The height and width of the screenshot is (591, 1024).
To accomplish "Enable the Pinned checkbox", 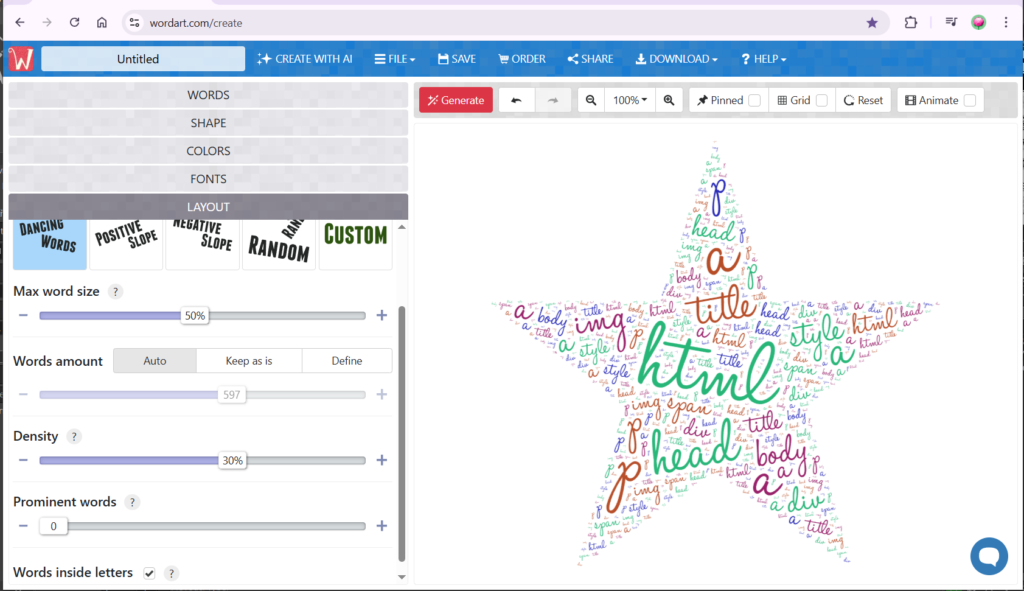I will [x=755, y=100].
